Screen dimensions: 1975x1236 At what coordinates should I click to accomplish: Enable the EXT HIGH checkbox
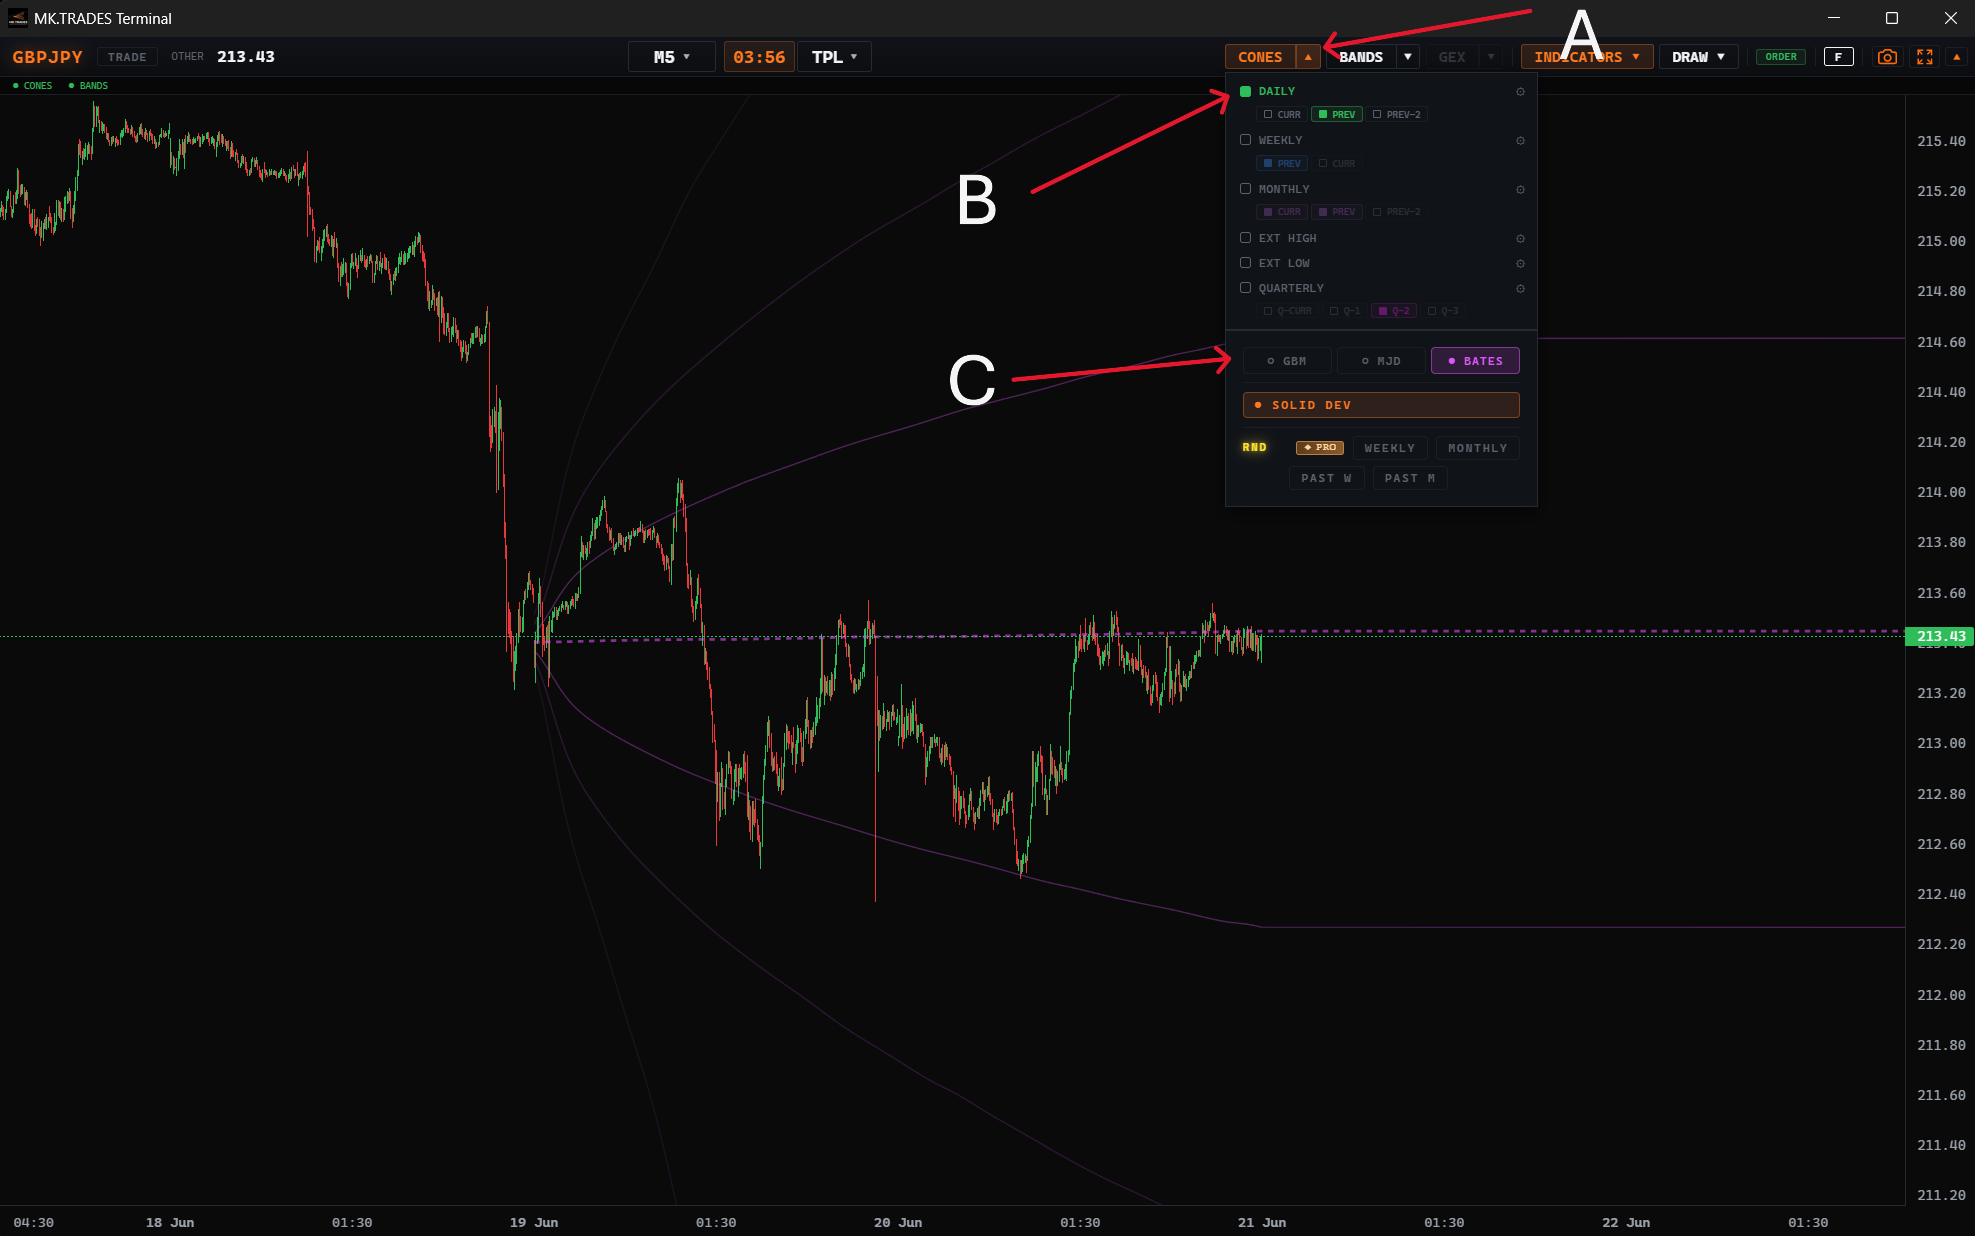pyautogui.click(x=1245, y=238)
